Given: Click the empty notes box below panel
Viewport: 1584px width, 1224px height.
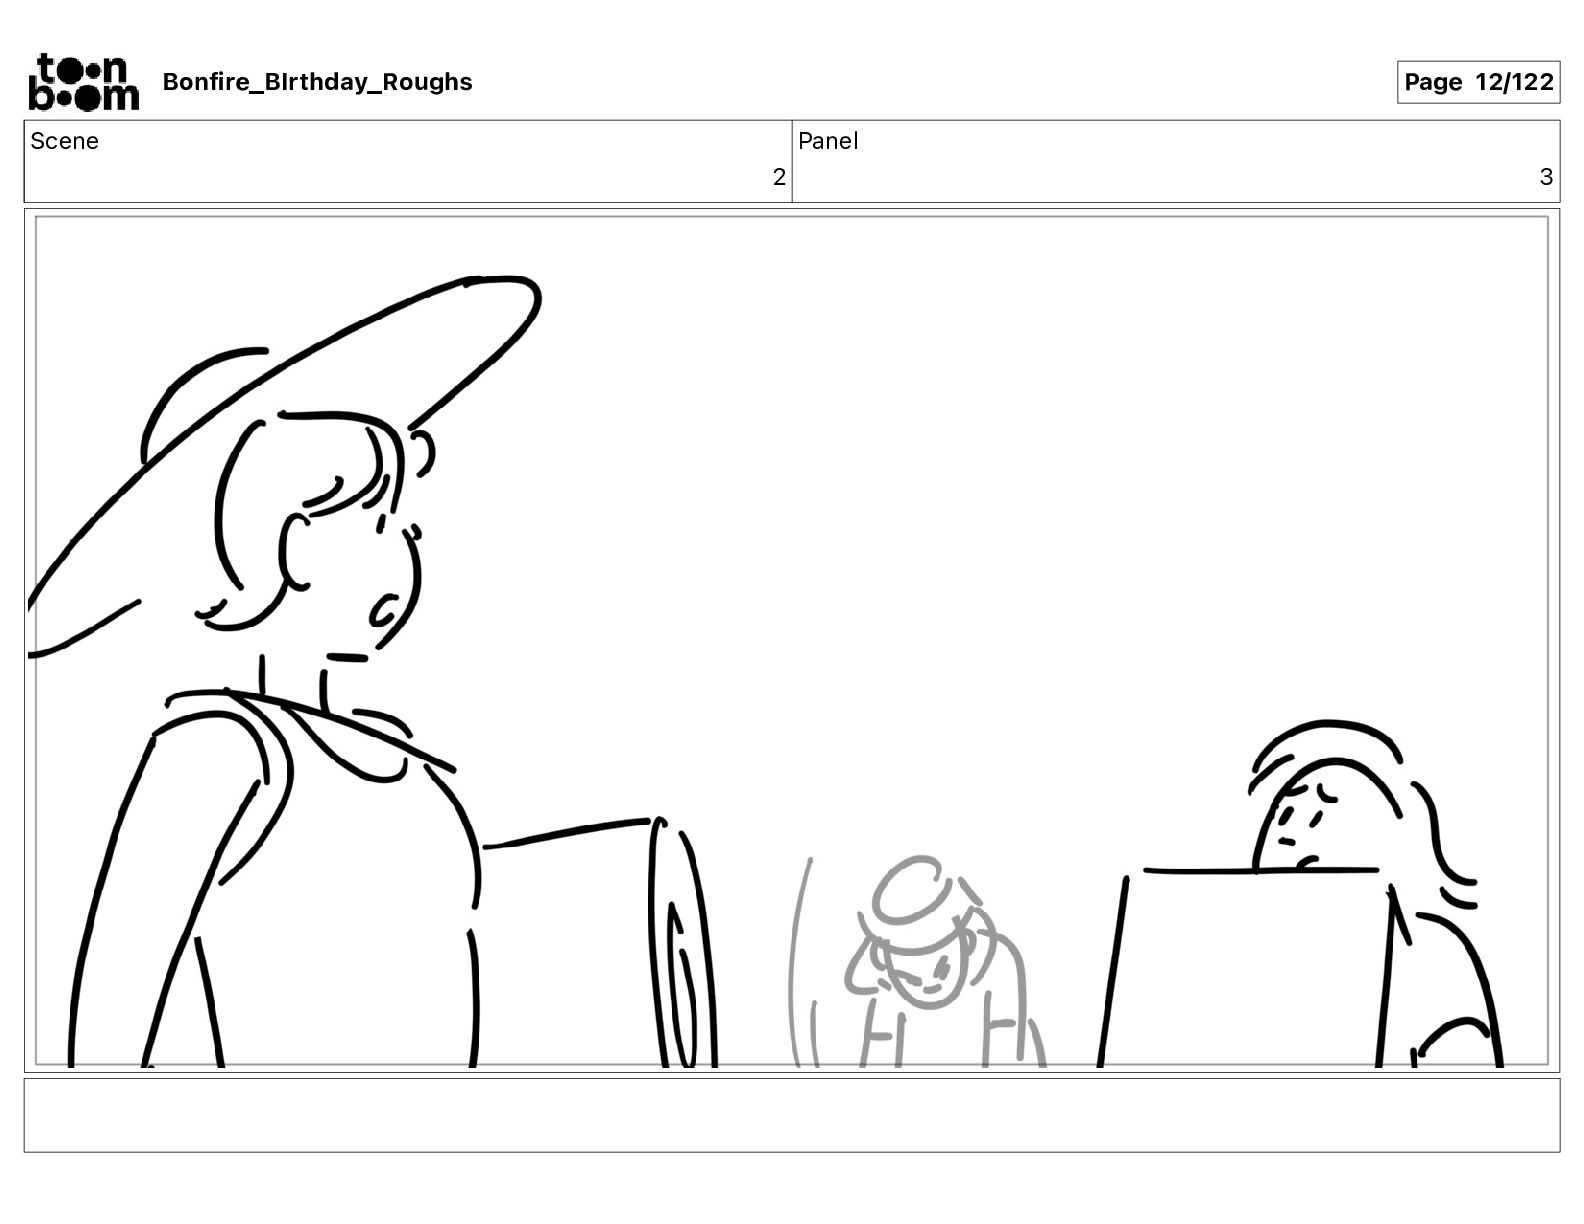Looking at the screenshot, I should click(x=792, y=1115).
